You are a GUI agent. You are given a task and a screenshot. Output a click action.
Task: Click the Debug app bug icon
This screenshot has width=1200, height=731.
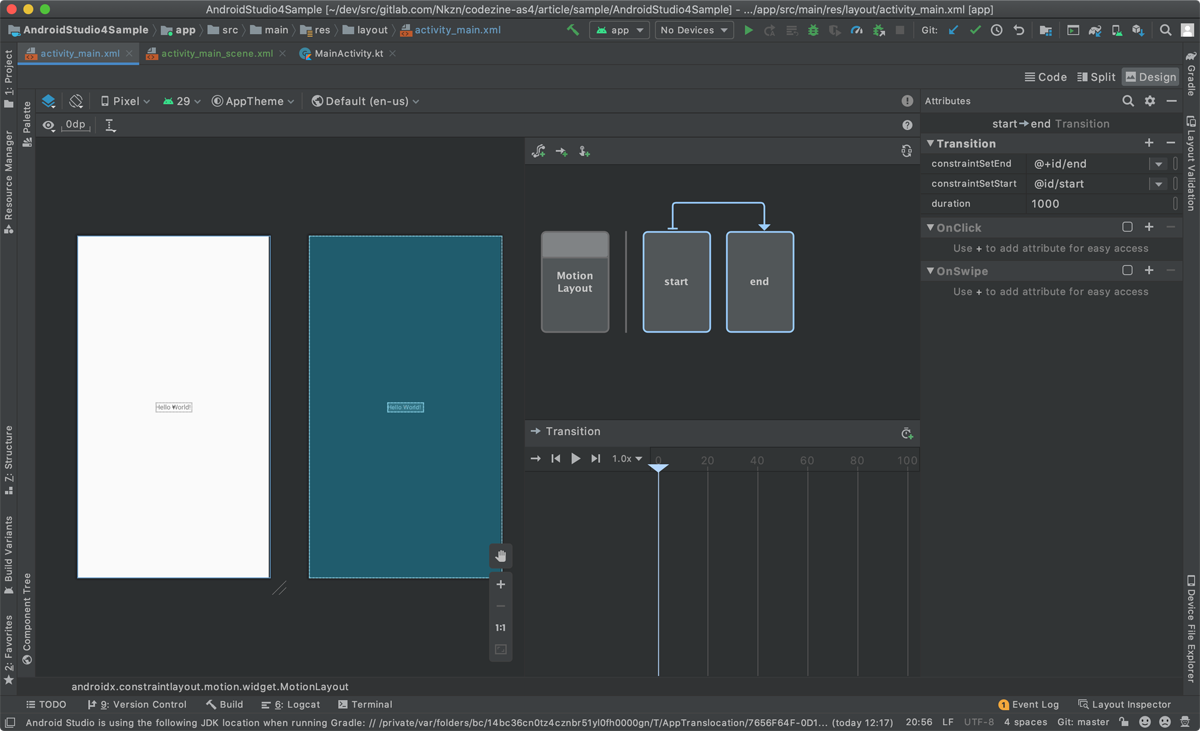tap(813, 30)
